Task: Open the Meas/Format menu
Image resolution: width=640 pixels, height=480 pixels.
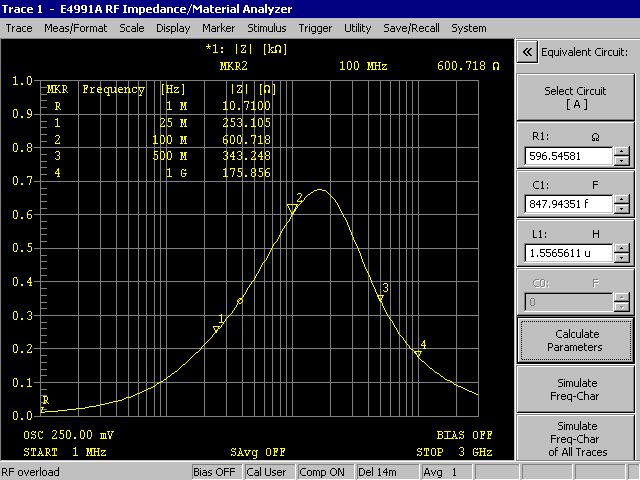Action: click(x=76, y=28)
